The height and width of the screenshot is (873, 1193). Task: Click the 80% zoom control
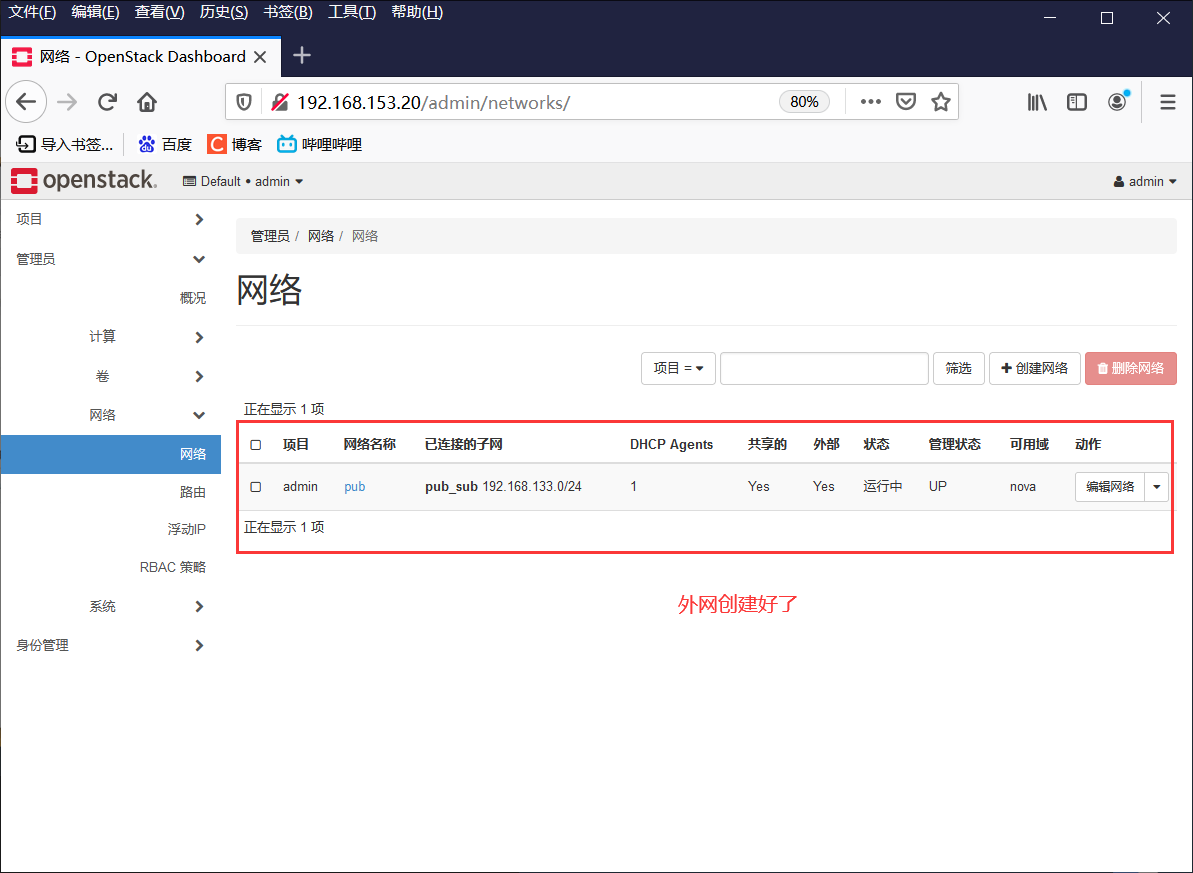coord(804,101)
